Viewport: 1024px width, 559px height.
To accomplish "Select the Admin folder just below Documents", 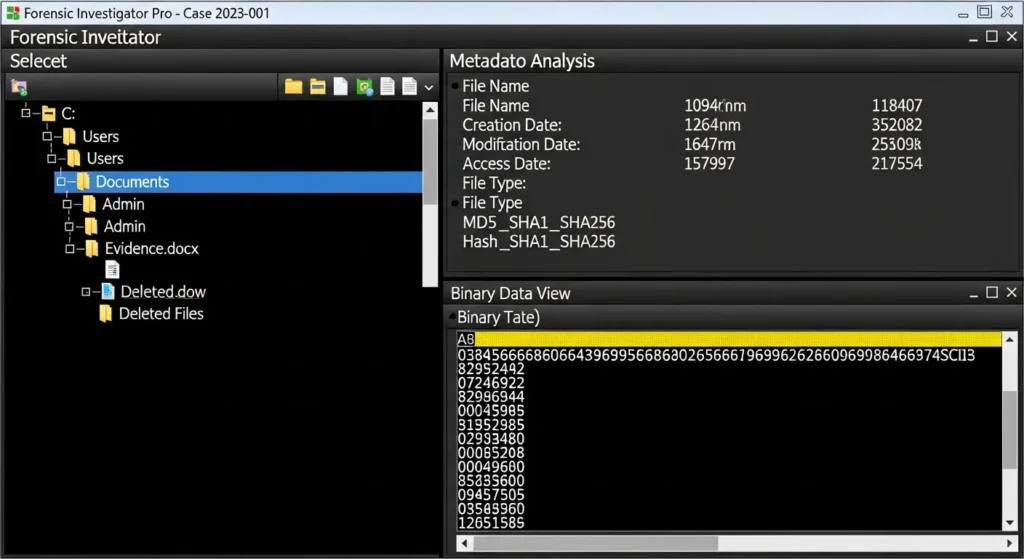I will coord(123,204).
